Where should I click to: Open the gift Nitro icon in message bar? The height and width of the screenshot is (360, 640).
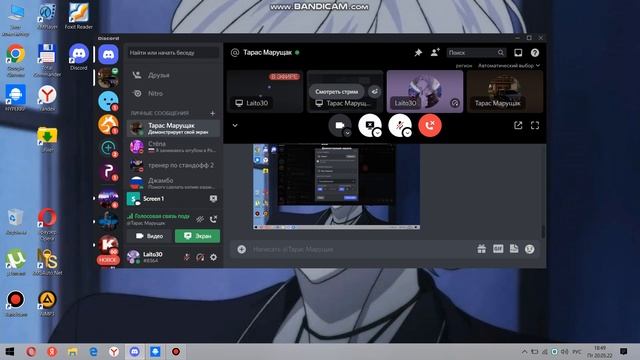tap(482, 249)
